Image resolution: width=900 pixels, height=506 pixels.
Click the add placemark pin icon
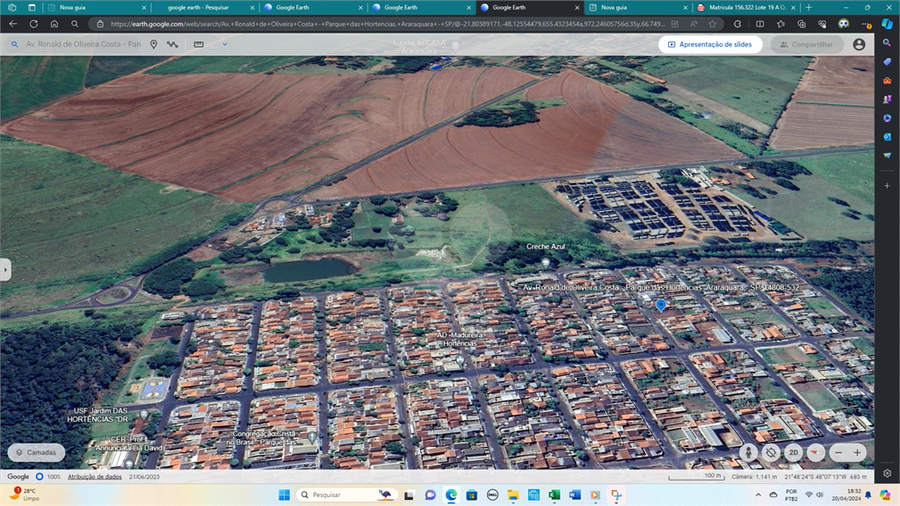(154, 44)
